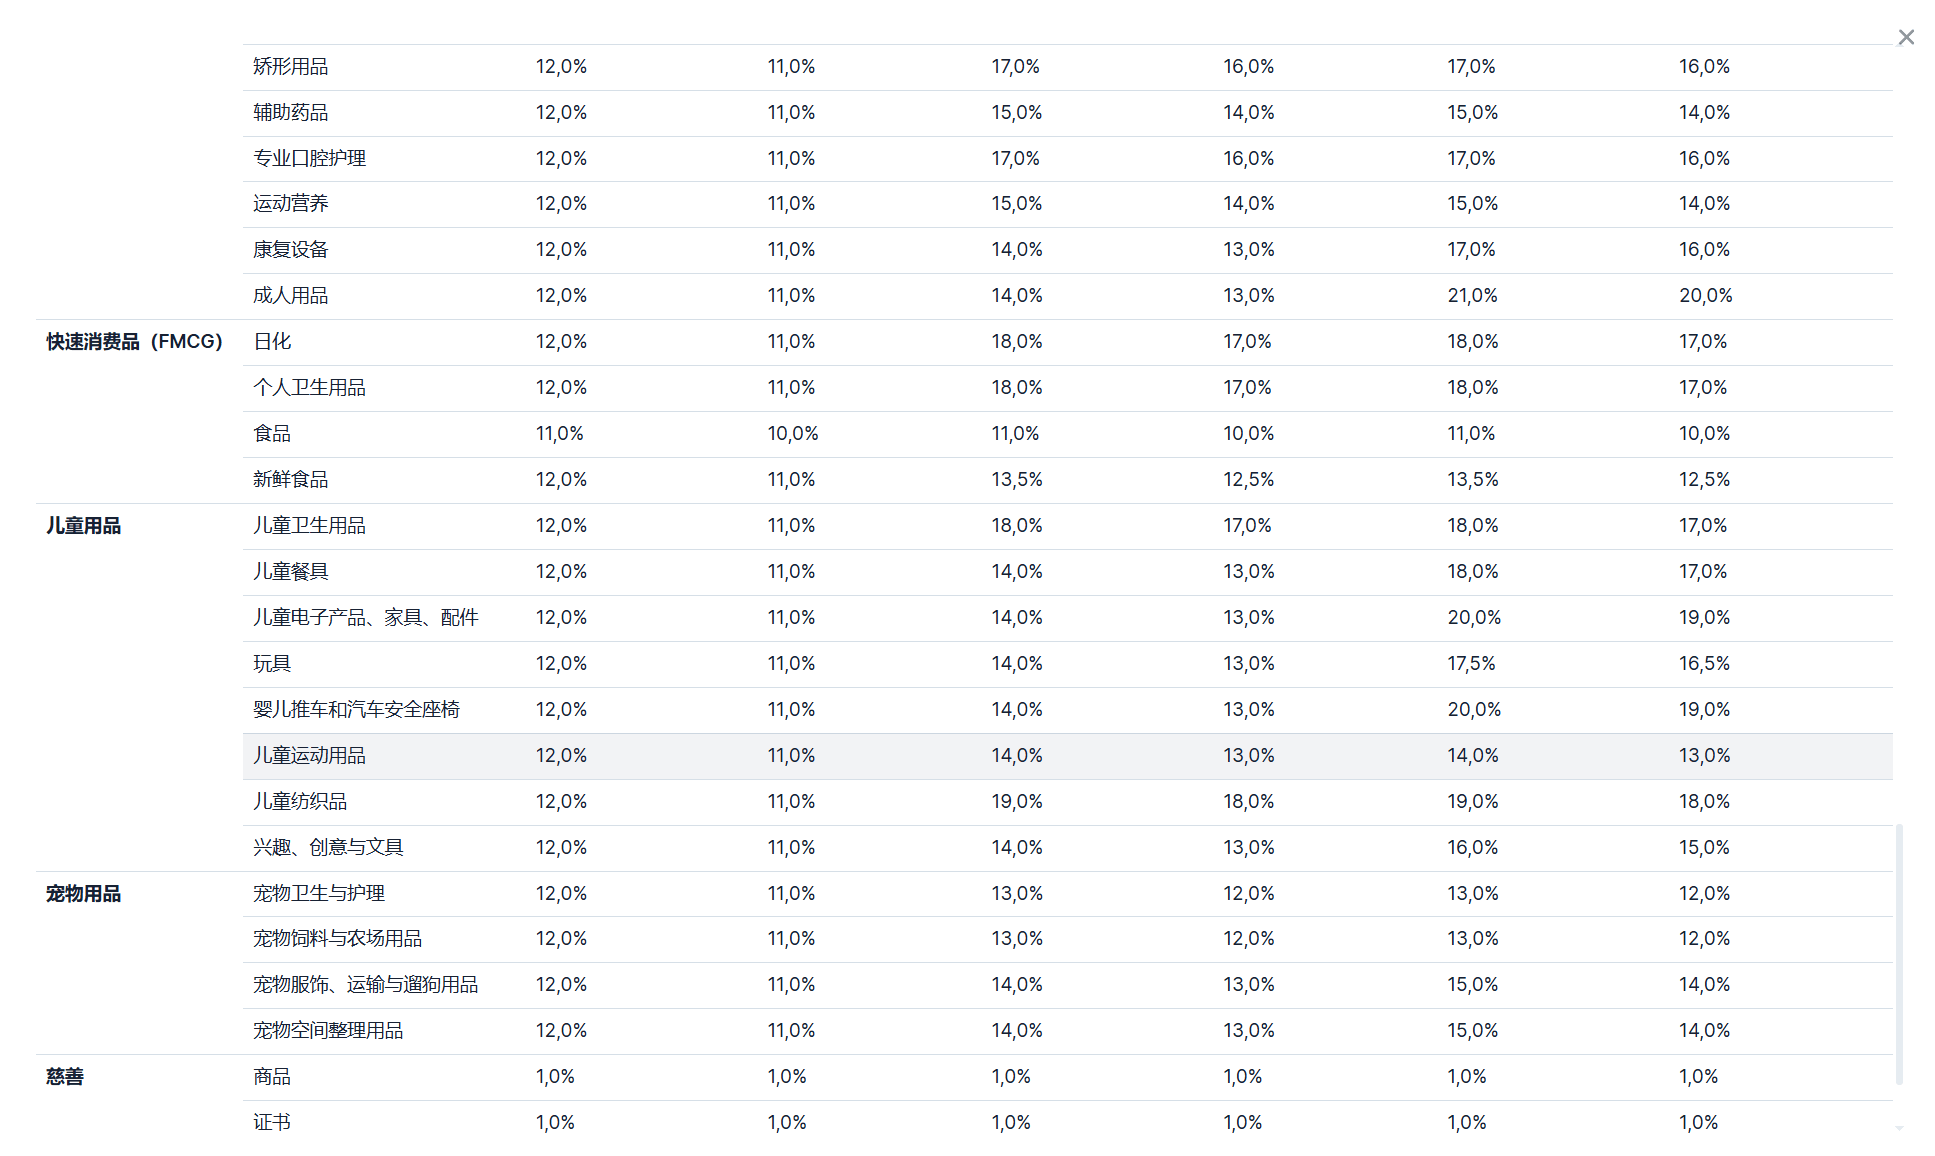Select the highlighted 儿童运动用品 row label
Viewport: 1935px width, 1156px height.
click(x=309, y=756)
